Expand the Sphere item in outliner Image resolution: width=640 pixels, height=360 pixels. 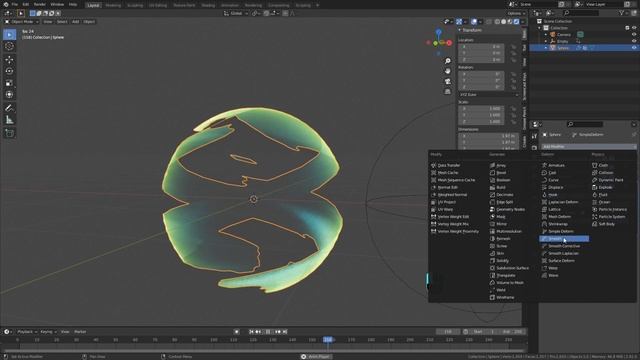click(546, 48)
